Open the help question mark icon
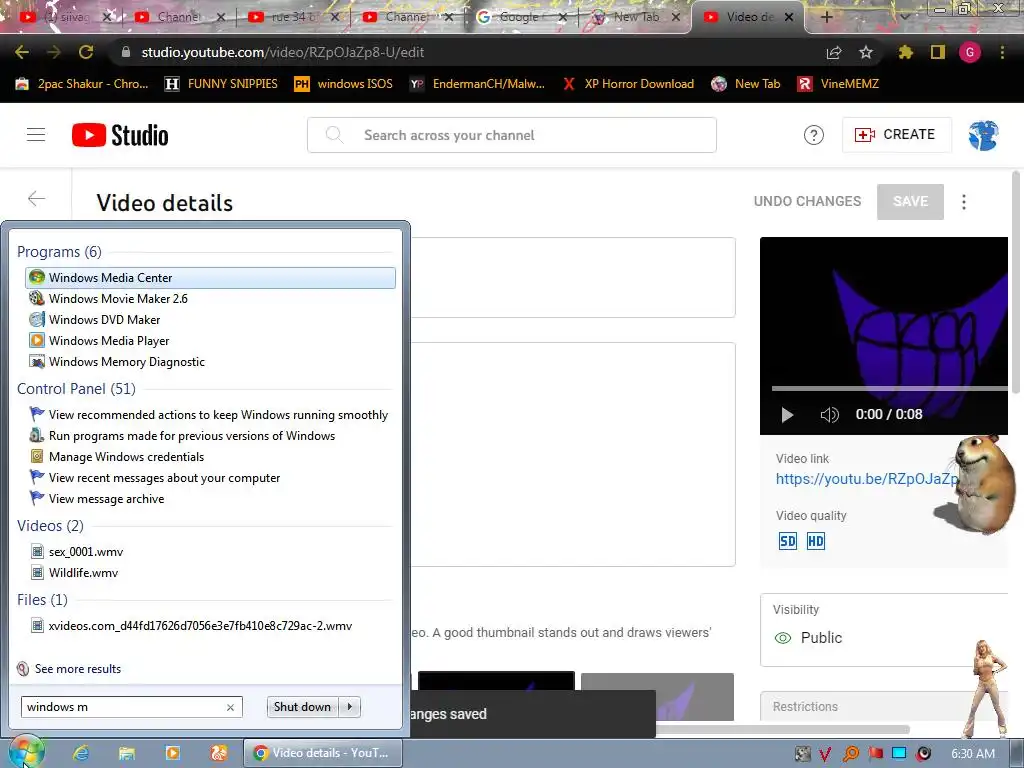Screen dimensions: 1024x768 click(813, 135)
